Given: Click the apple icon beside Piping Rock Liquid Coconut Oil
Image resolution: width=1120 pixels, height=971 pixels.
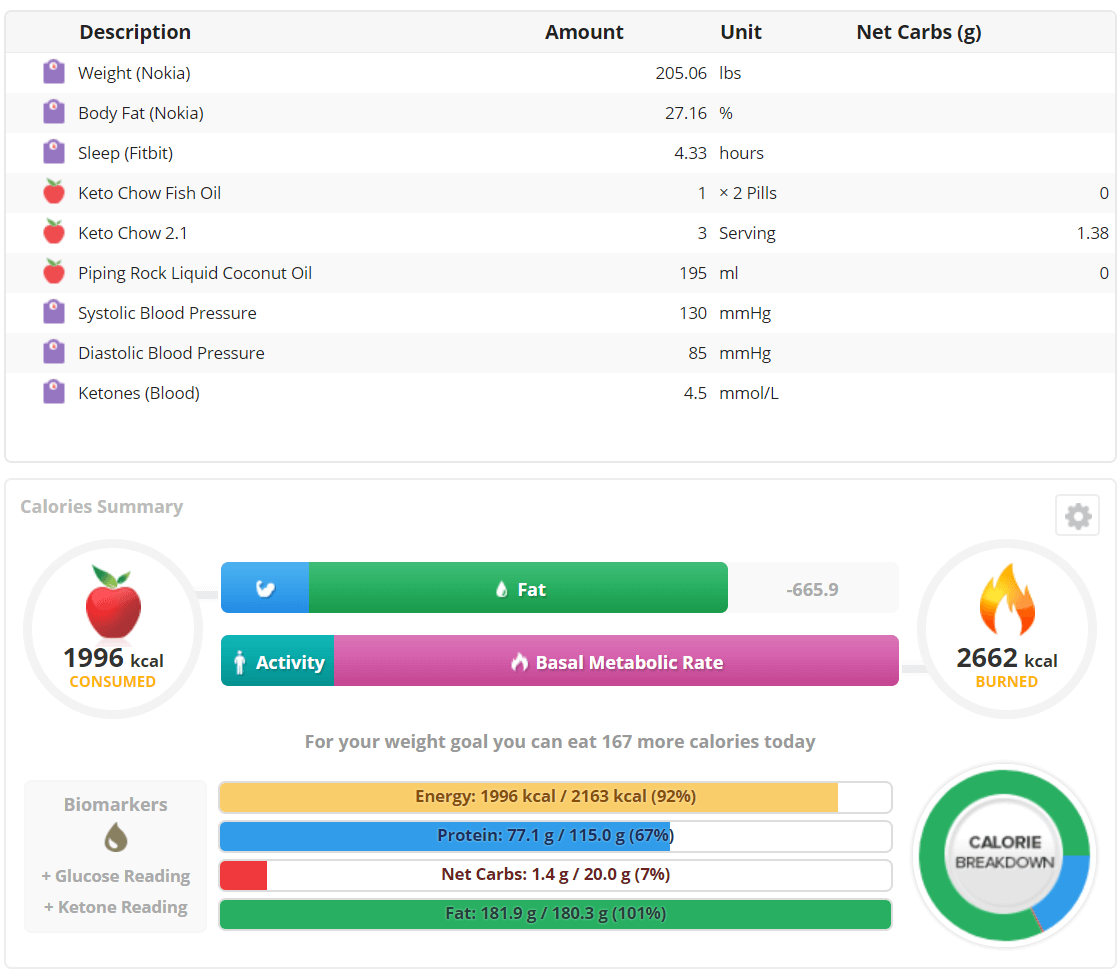Looking at the screenshot, I should (x=54, y=272).
